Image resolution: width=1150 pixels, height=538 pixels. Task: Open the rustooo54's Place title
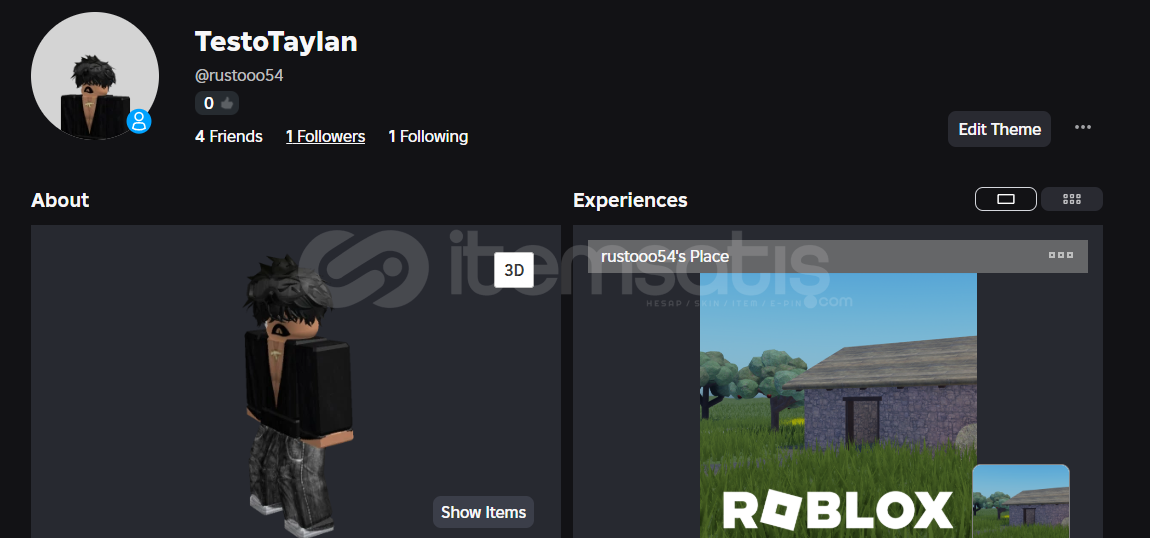665,257
